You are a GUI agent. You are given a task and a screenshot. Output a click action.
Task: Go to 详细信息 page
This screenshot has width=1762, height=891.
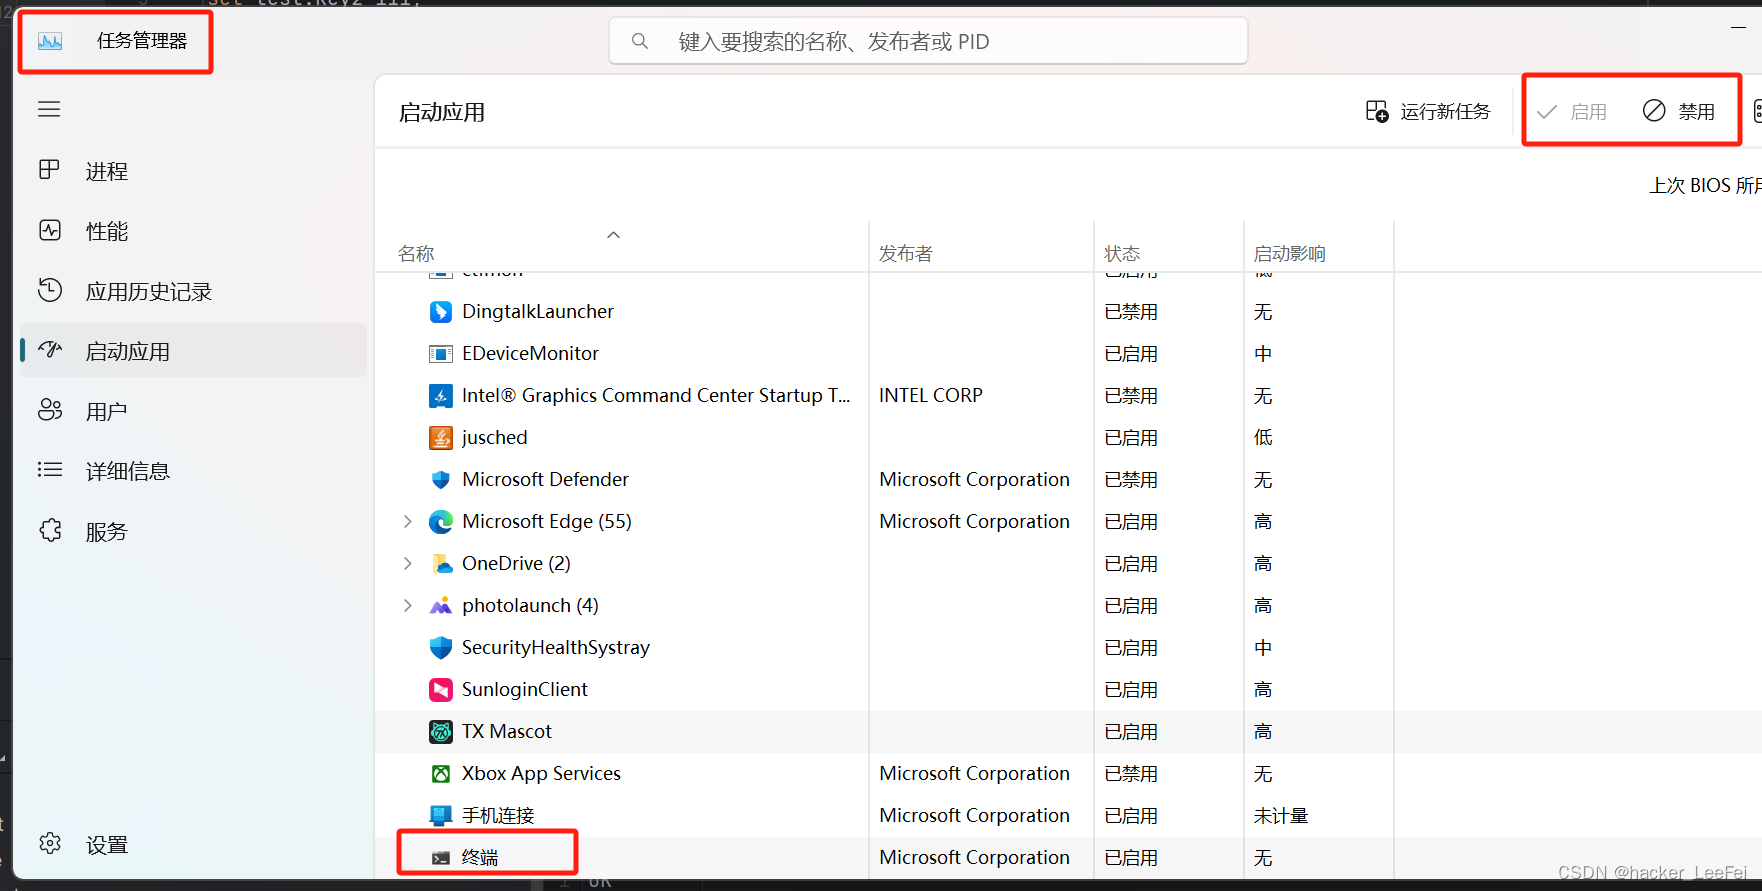[x=193, y=471]
